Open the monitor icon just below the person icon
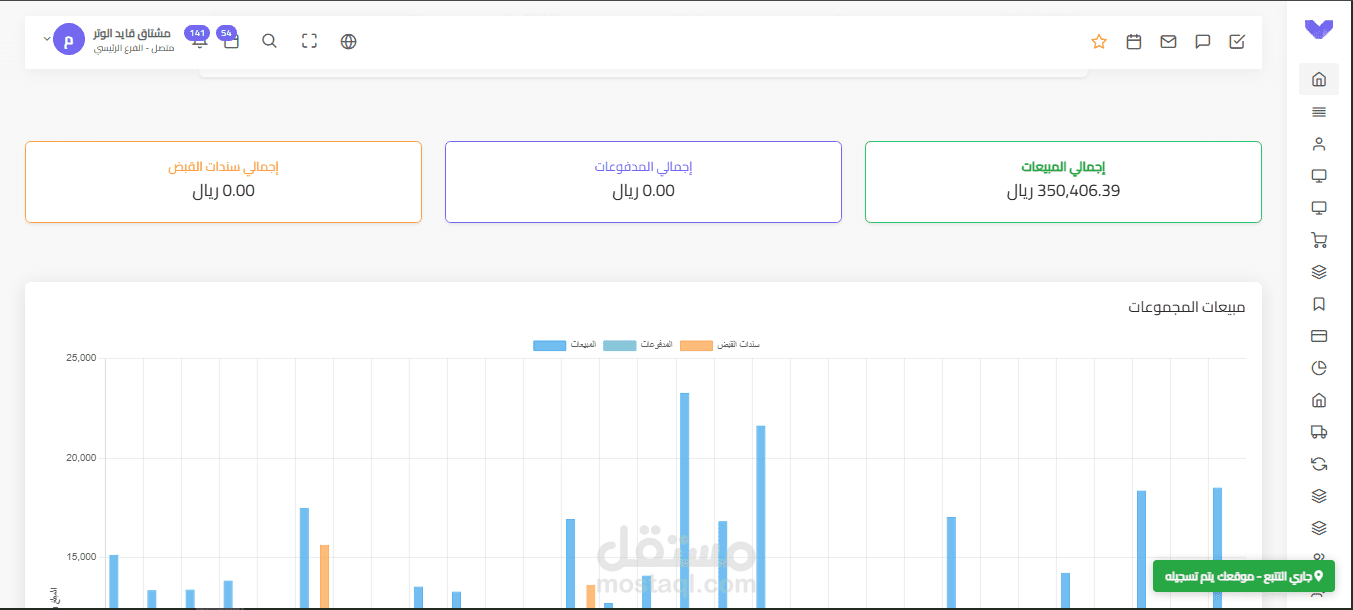 (x=1318, y=176)
